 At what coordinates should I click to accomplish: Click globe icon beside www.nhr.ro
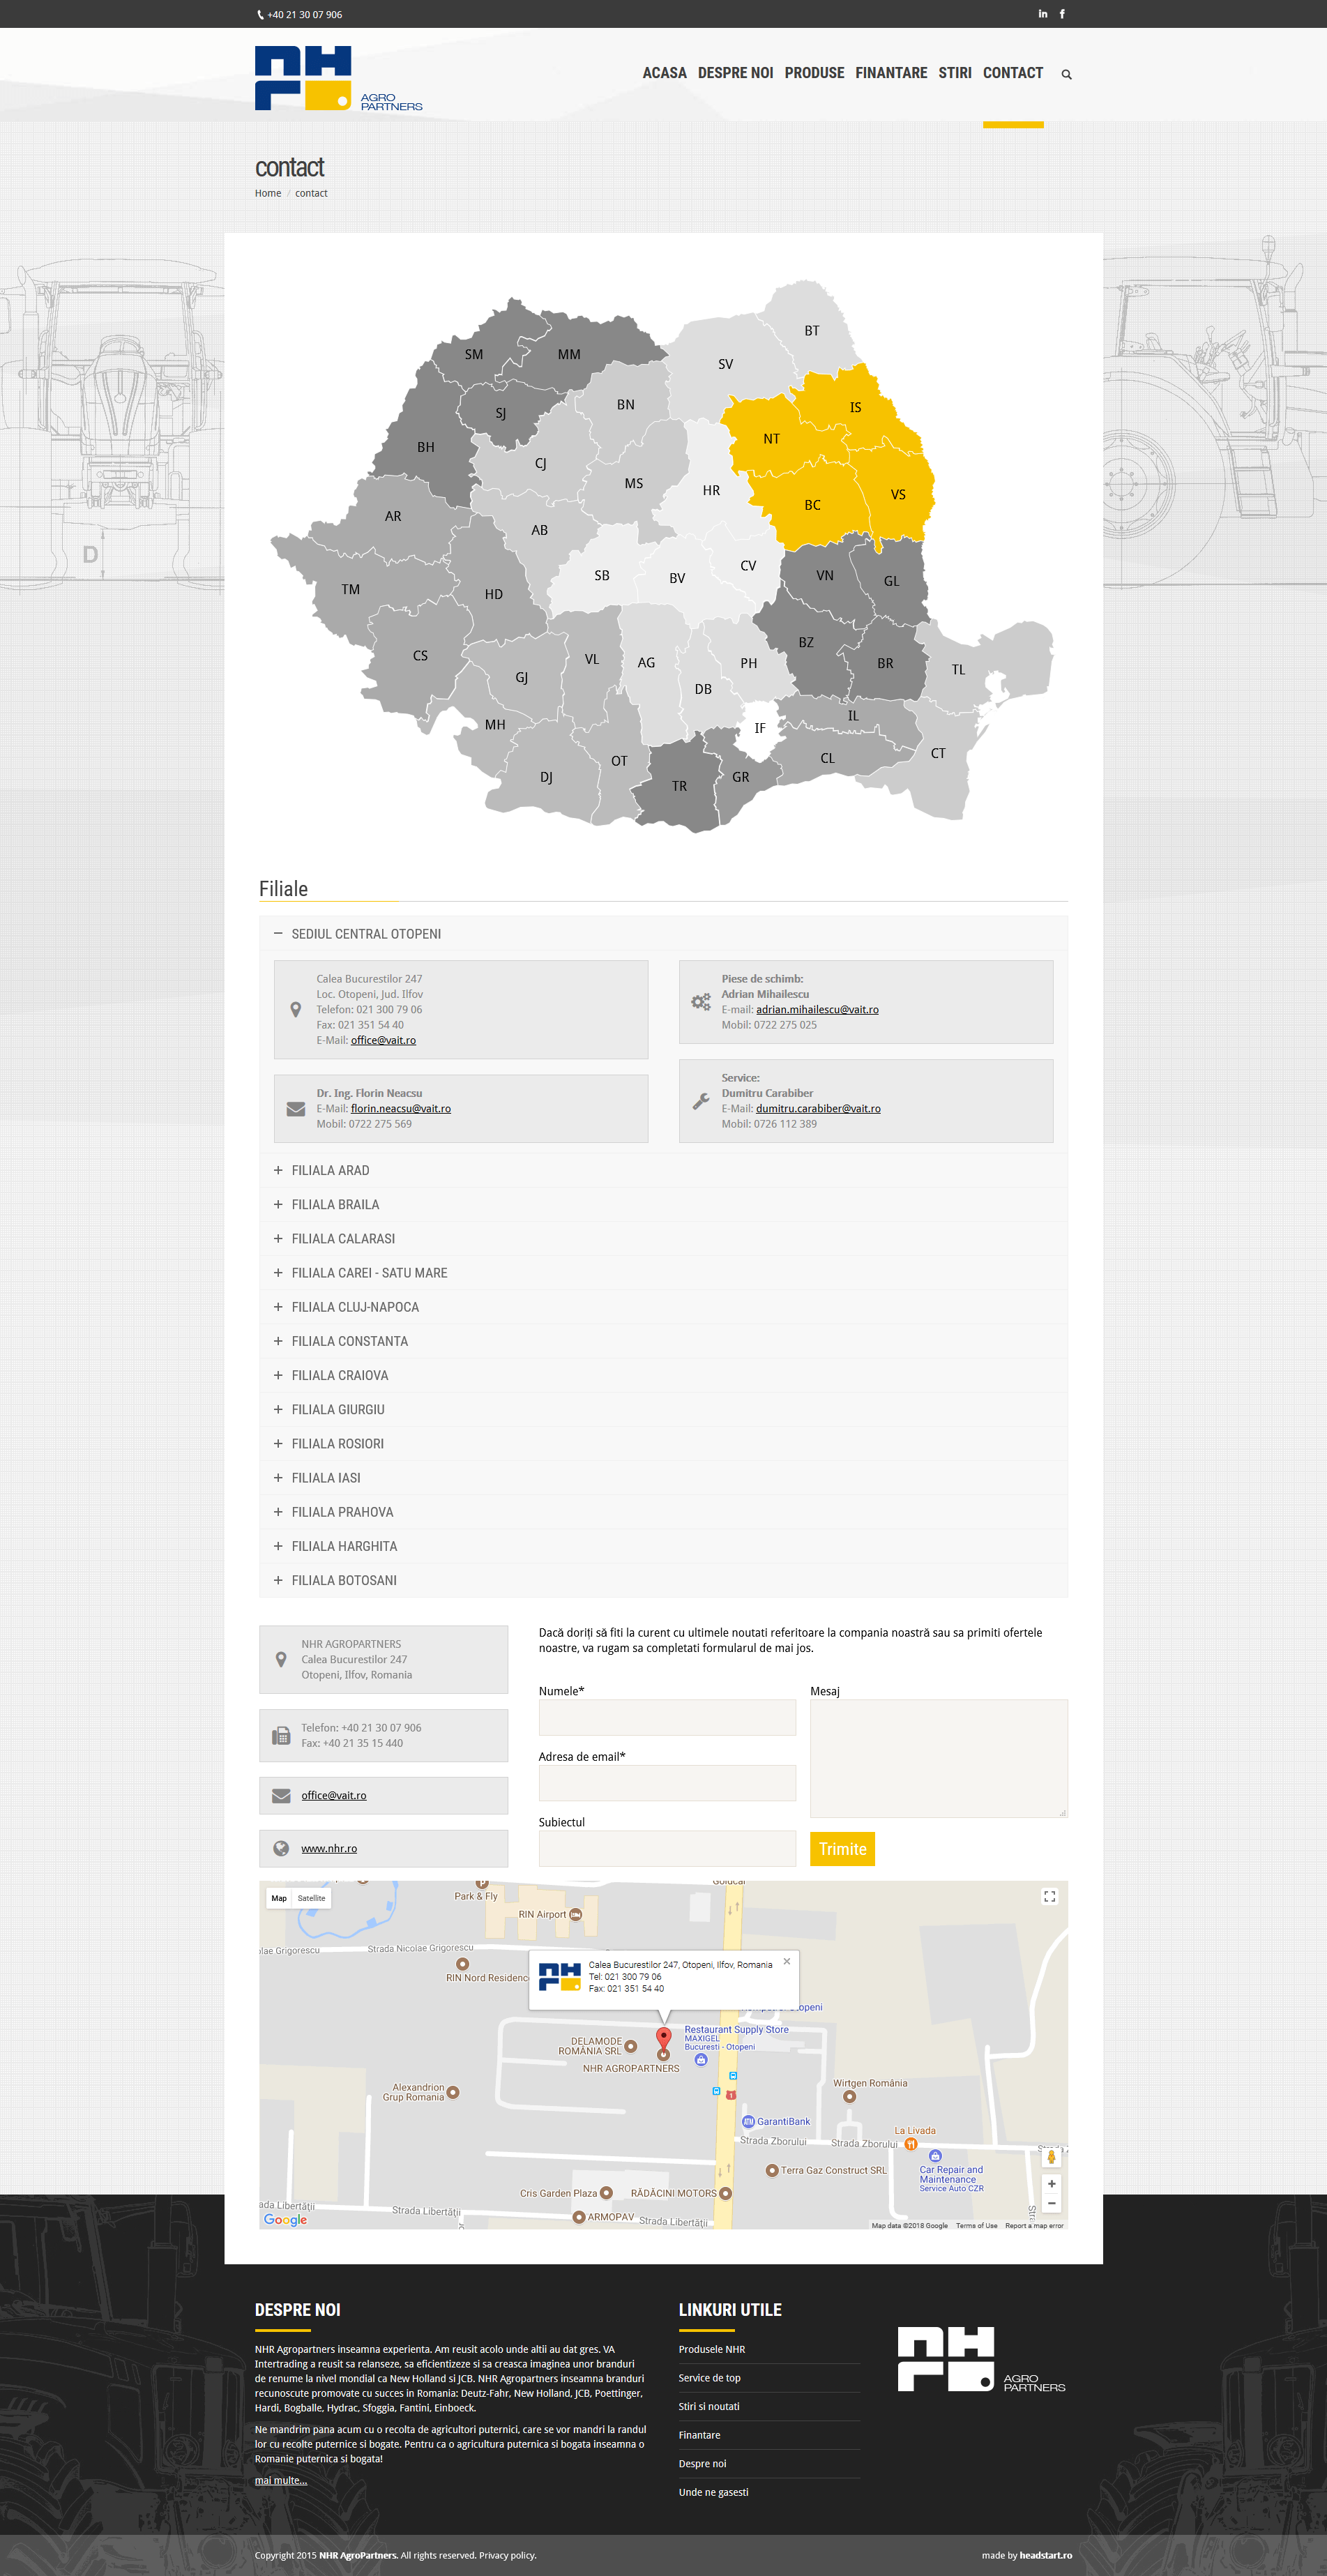[x=281, y=1849]
